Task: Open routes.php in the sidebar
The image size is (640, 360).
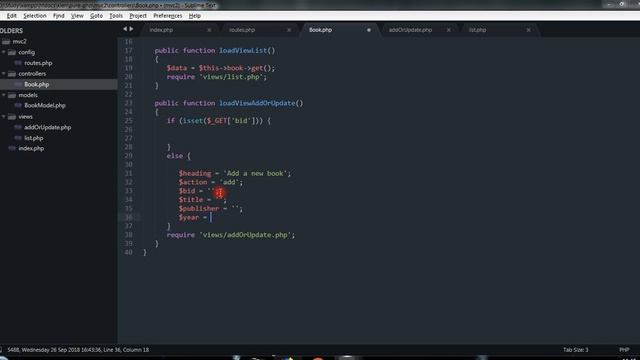Action: 38,63
